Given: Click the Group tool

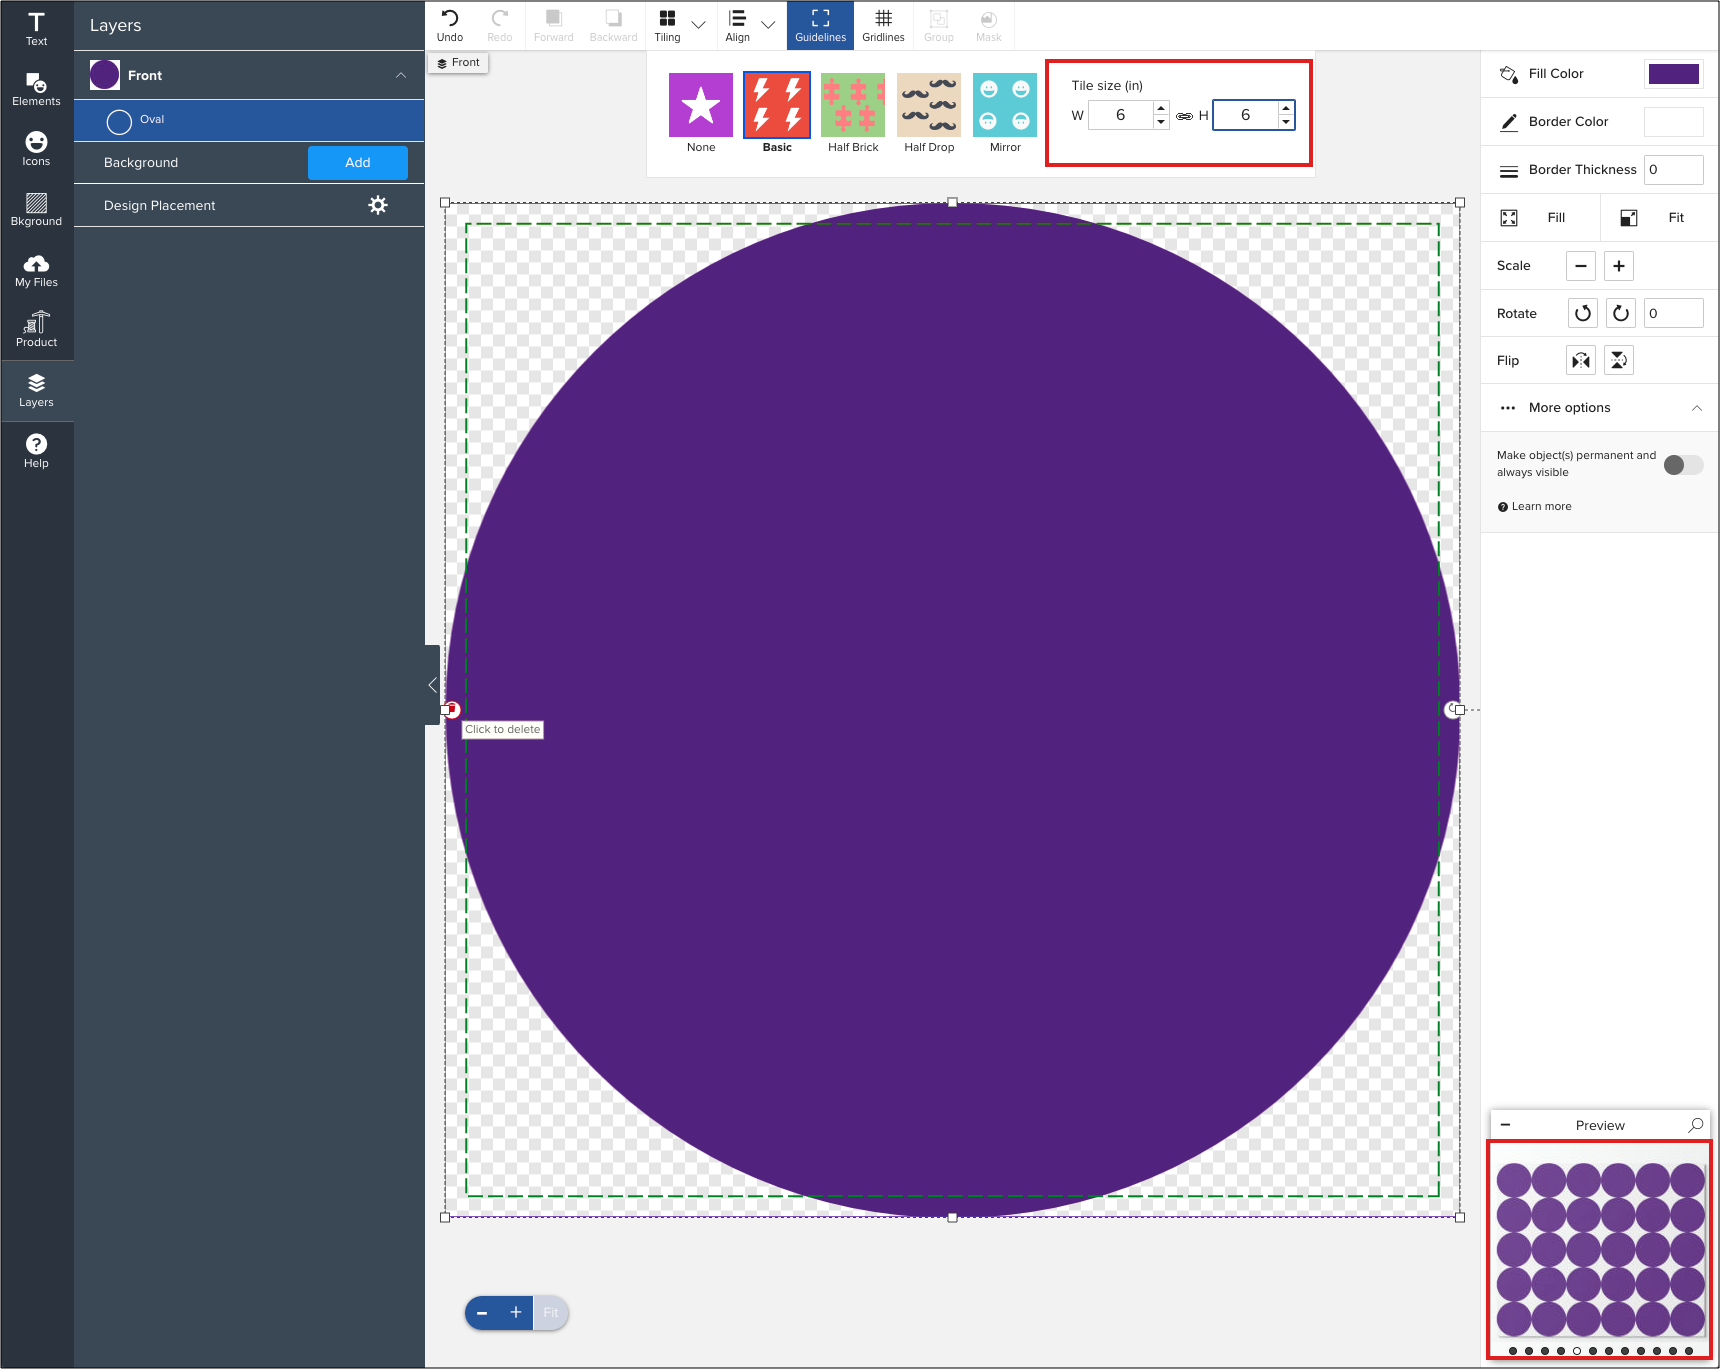Looking at the screenshot, I should (938, 26).
